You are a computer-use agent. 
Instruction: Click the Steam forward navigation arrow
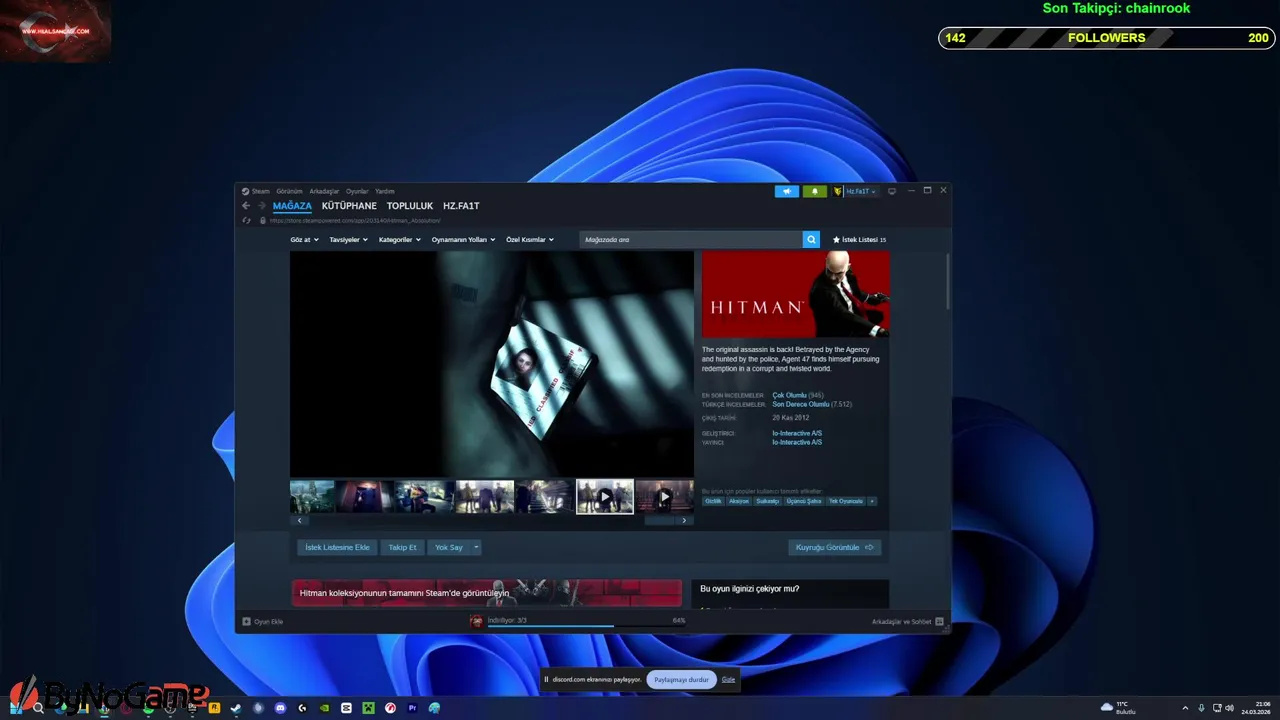262,206
